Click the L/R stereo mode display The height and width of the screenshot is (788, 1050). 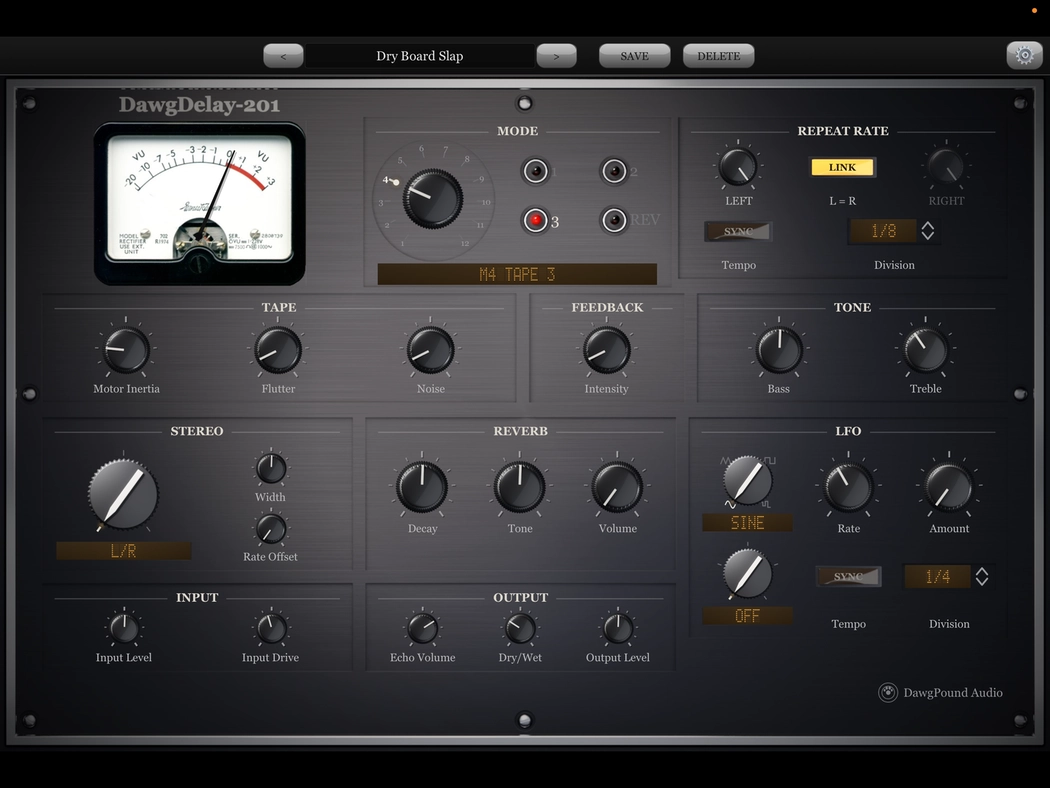click(124, 551)
